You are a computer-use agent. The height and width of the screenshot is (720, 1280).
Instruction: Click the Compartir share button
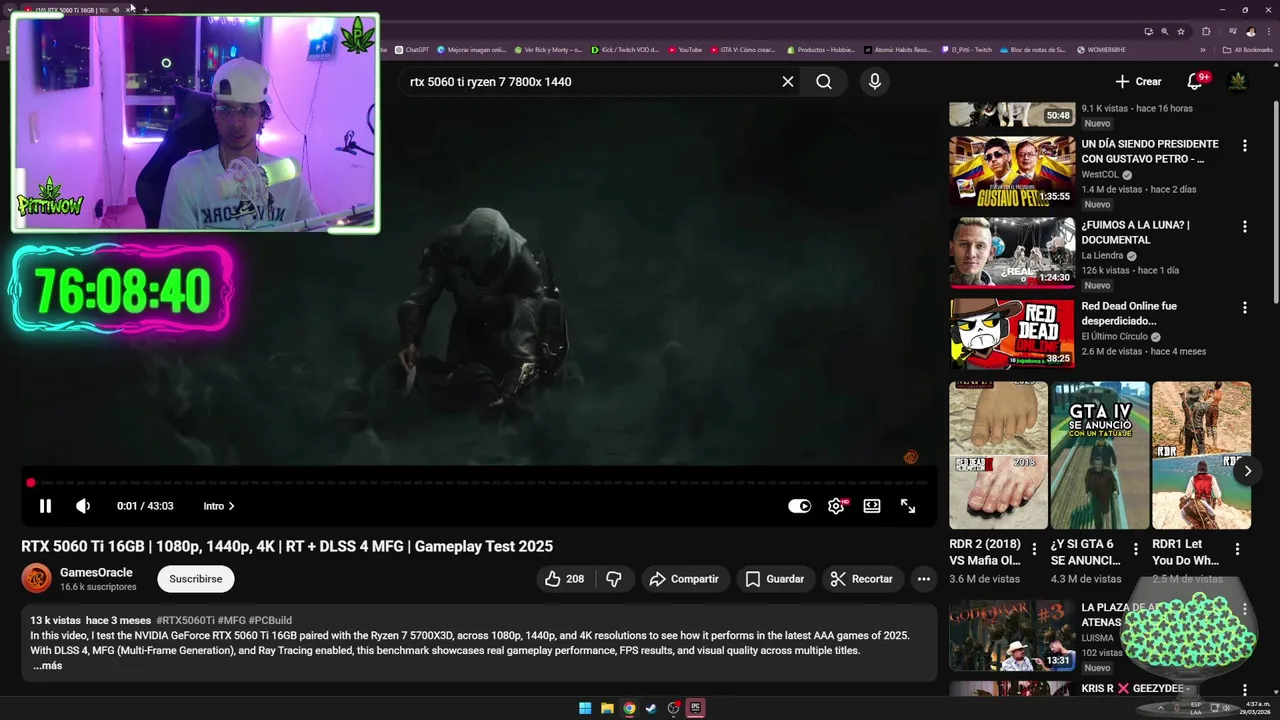click(684, 579)
